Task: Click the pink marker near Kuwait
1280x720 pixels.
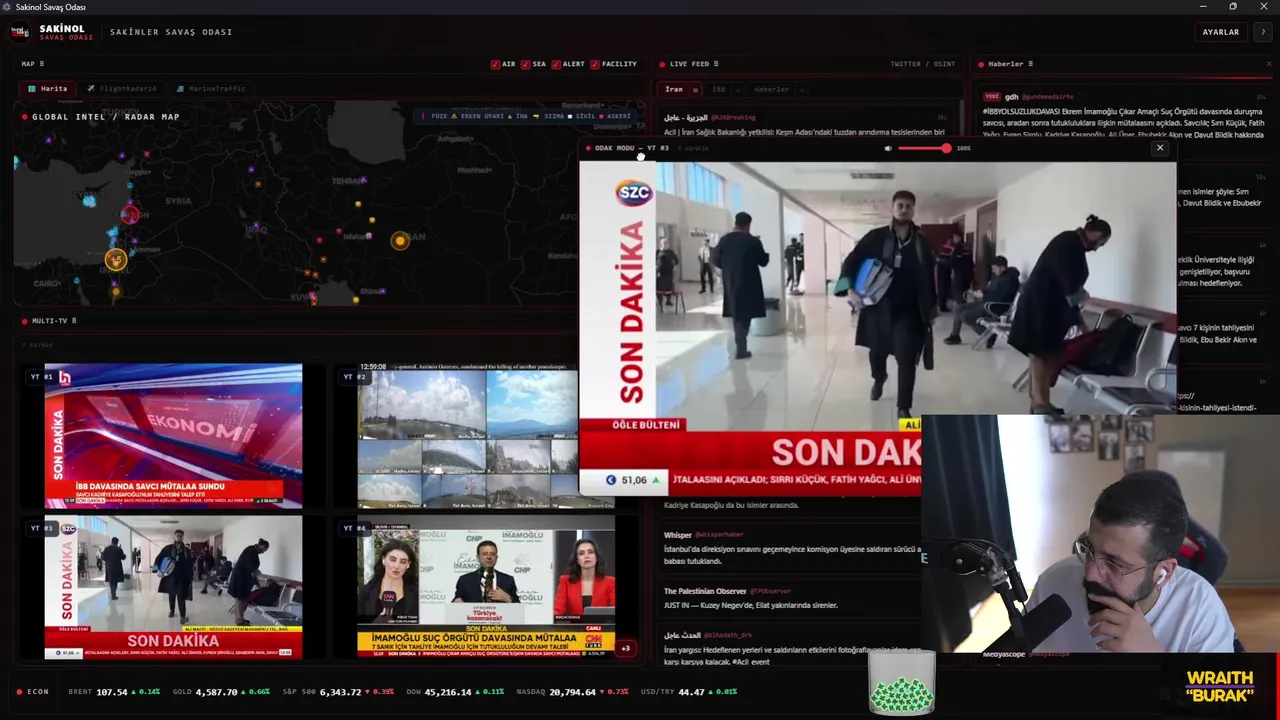Action: [x=313, y=297]
